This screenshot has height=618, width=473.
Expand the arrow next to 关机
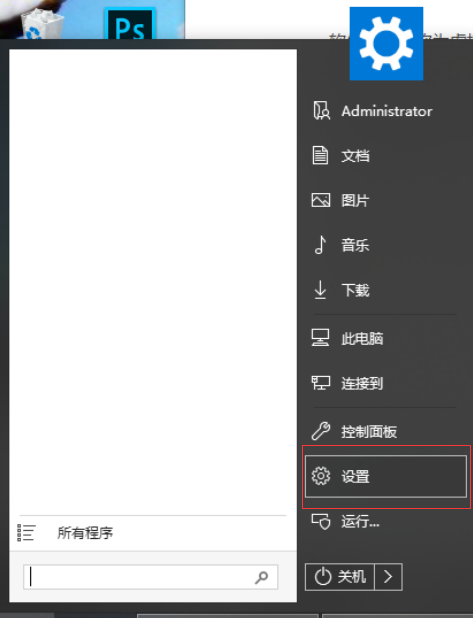tap(388, 577)
